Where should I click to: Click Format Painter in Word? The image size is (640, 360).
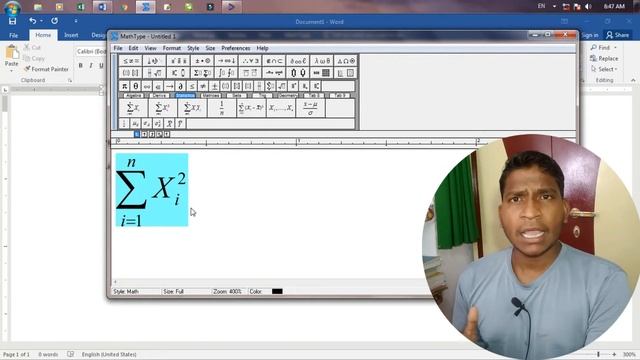46,69
